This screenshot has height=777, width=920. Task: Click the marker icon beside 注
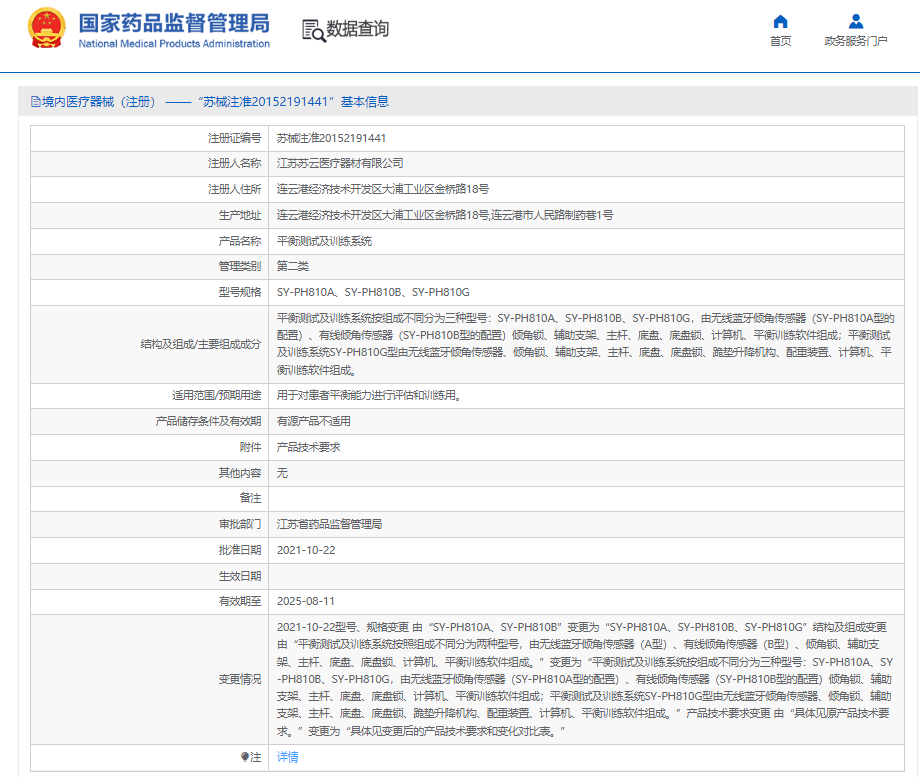point(244,758)
